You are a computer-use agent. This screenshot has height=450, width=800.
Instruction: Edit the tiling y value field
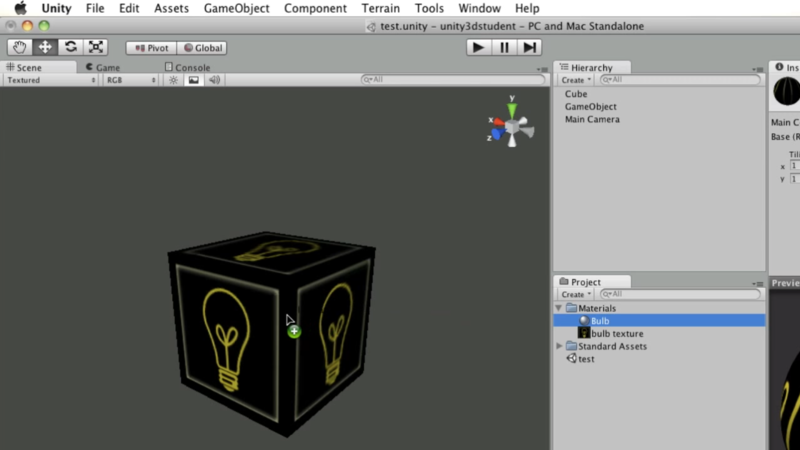point(795,179)
